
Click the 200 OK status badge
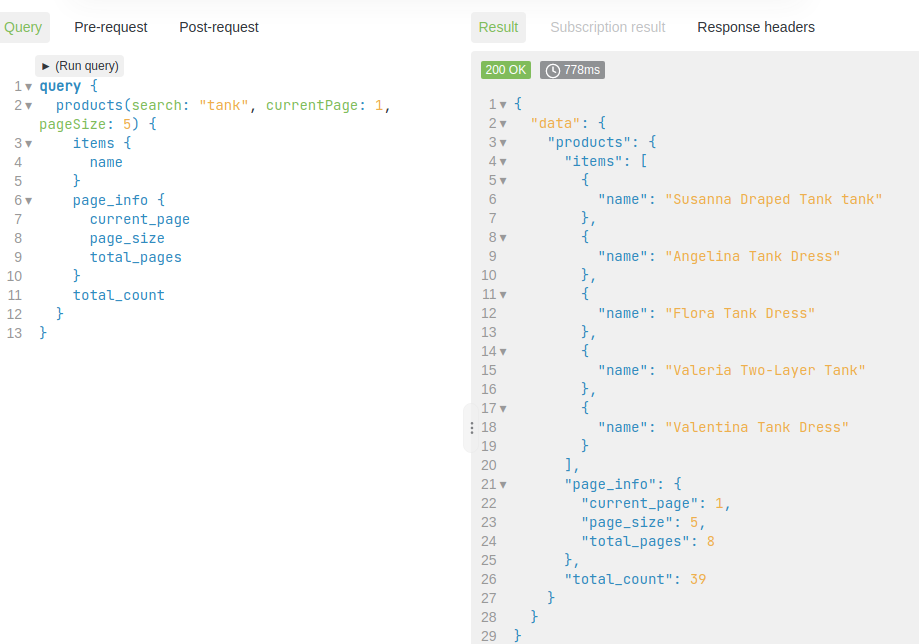(x=505, y=70)
